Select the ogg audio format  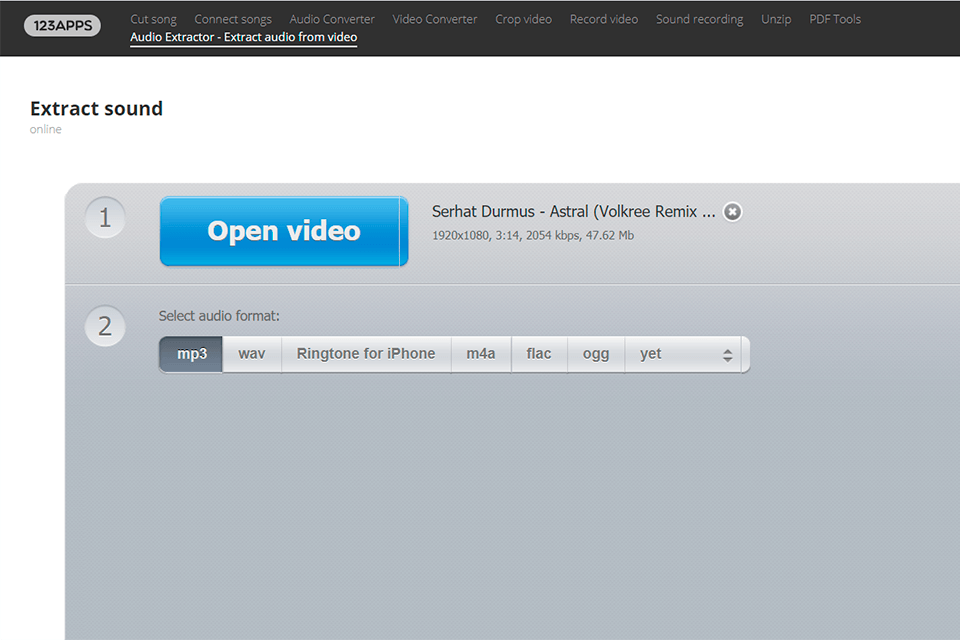pyautogui.click(x=596, y=354)
